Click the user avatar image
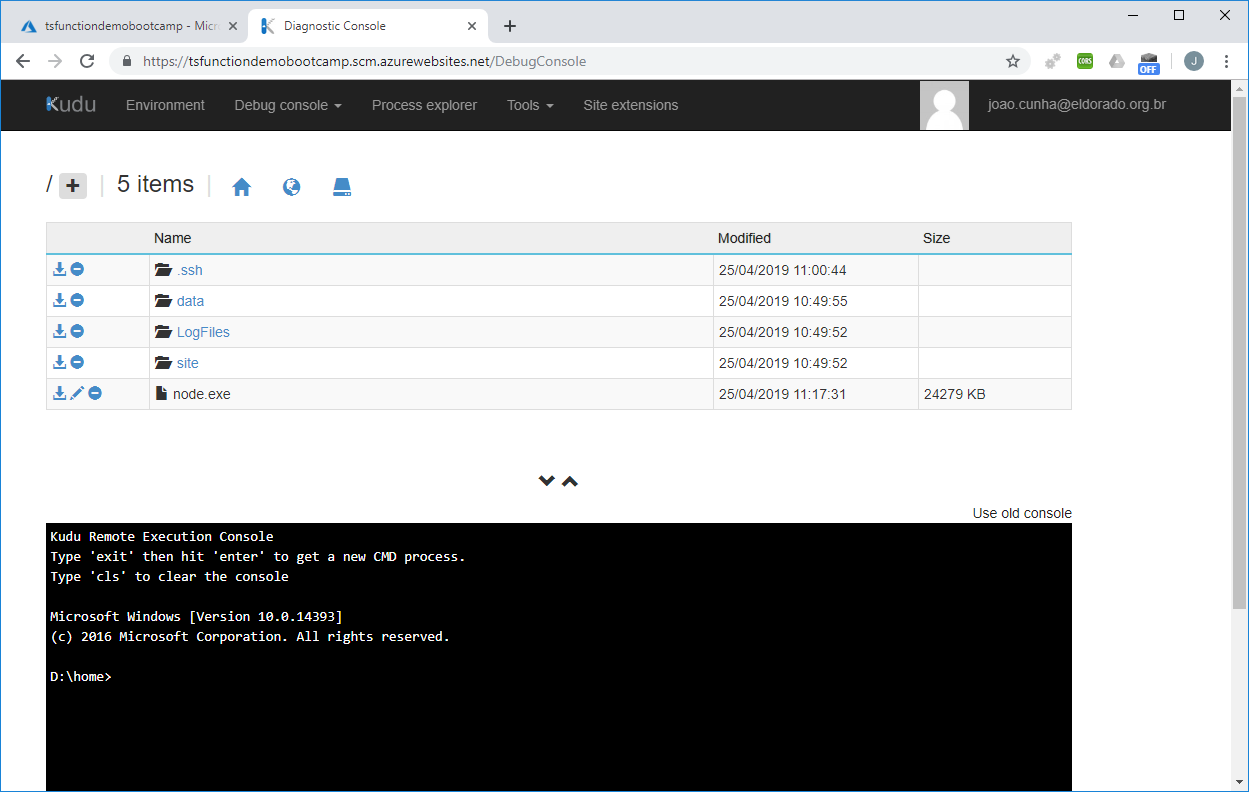1249x792 pixels. coord(944,105)
